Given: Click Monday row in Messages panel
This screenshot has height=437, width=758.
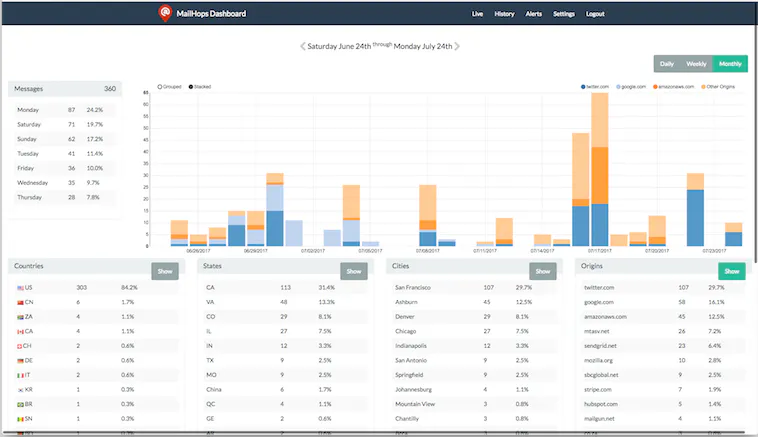Looking at the screenshot, I should [x=65, y=110].
